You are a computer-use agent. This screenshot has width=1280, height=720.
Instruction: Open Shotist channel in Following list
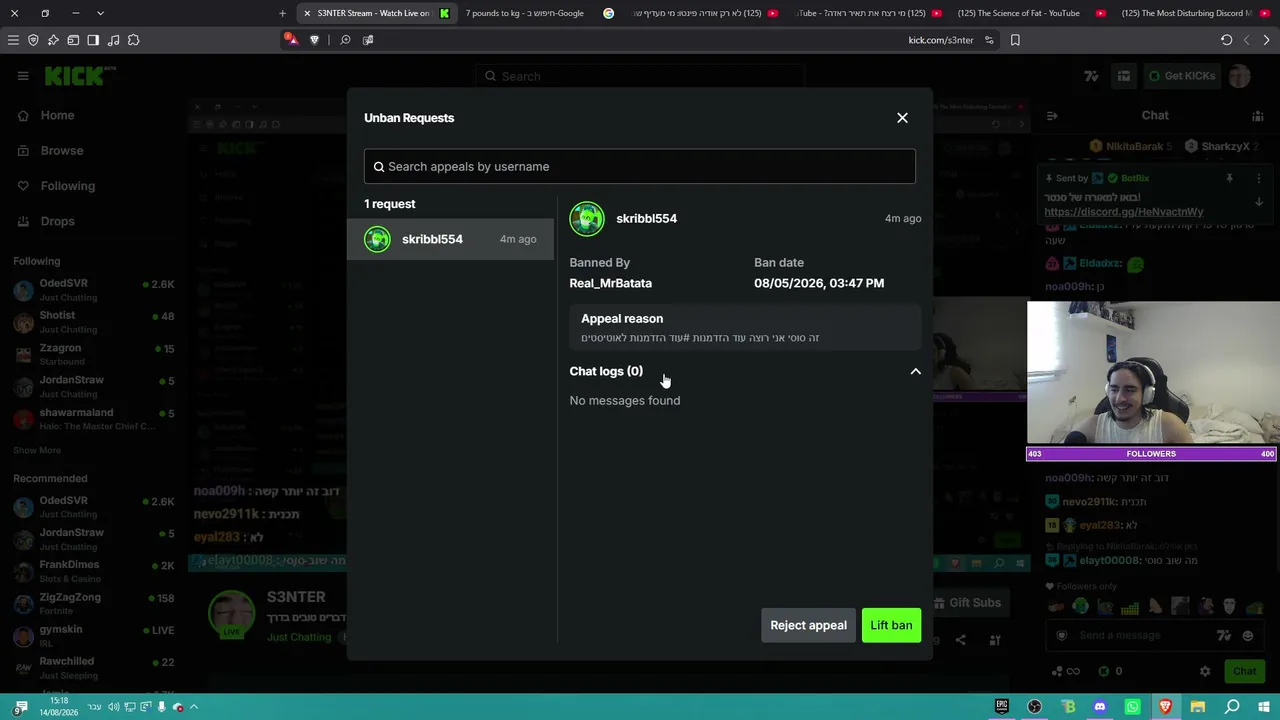(94, 322)
